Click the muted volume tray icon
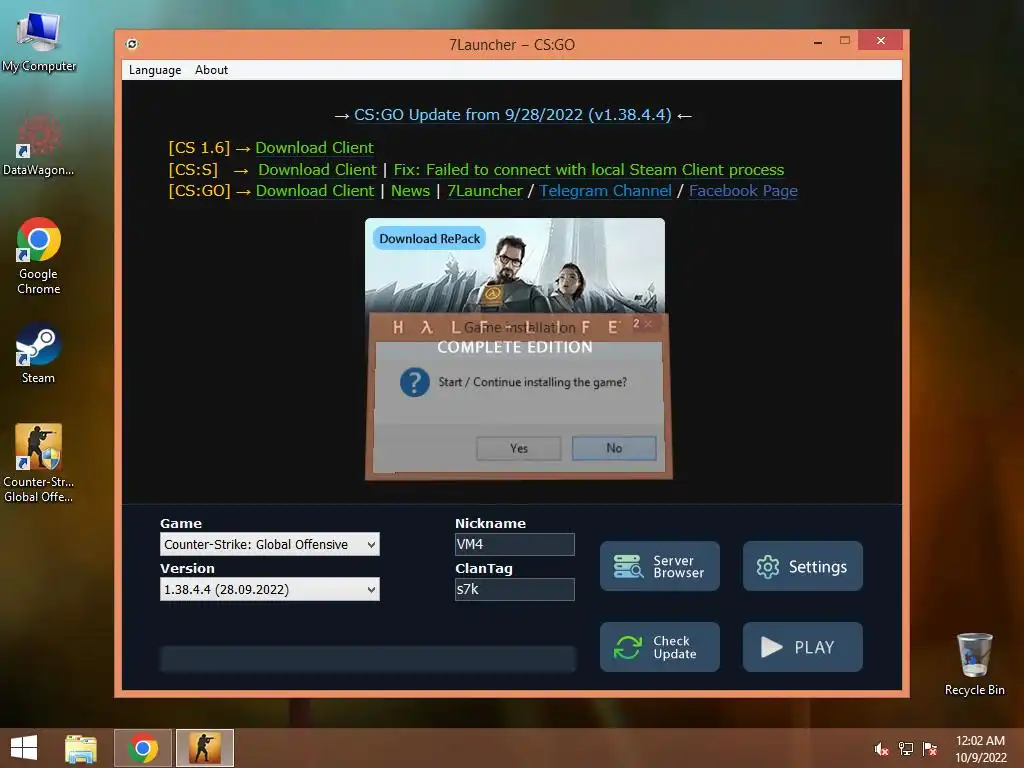1024x768 pixels. [x=881, y=749]
